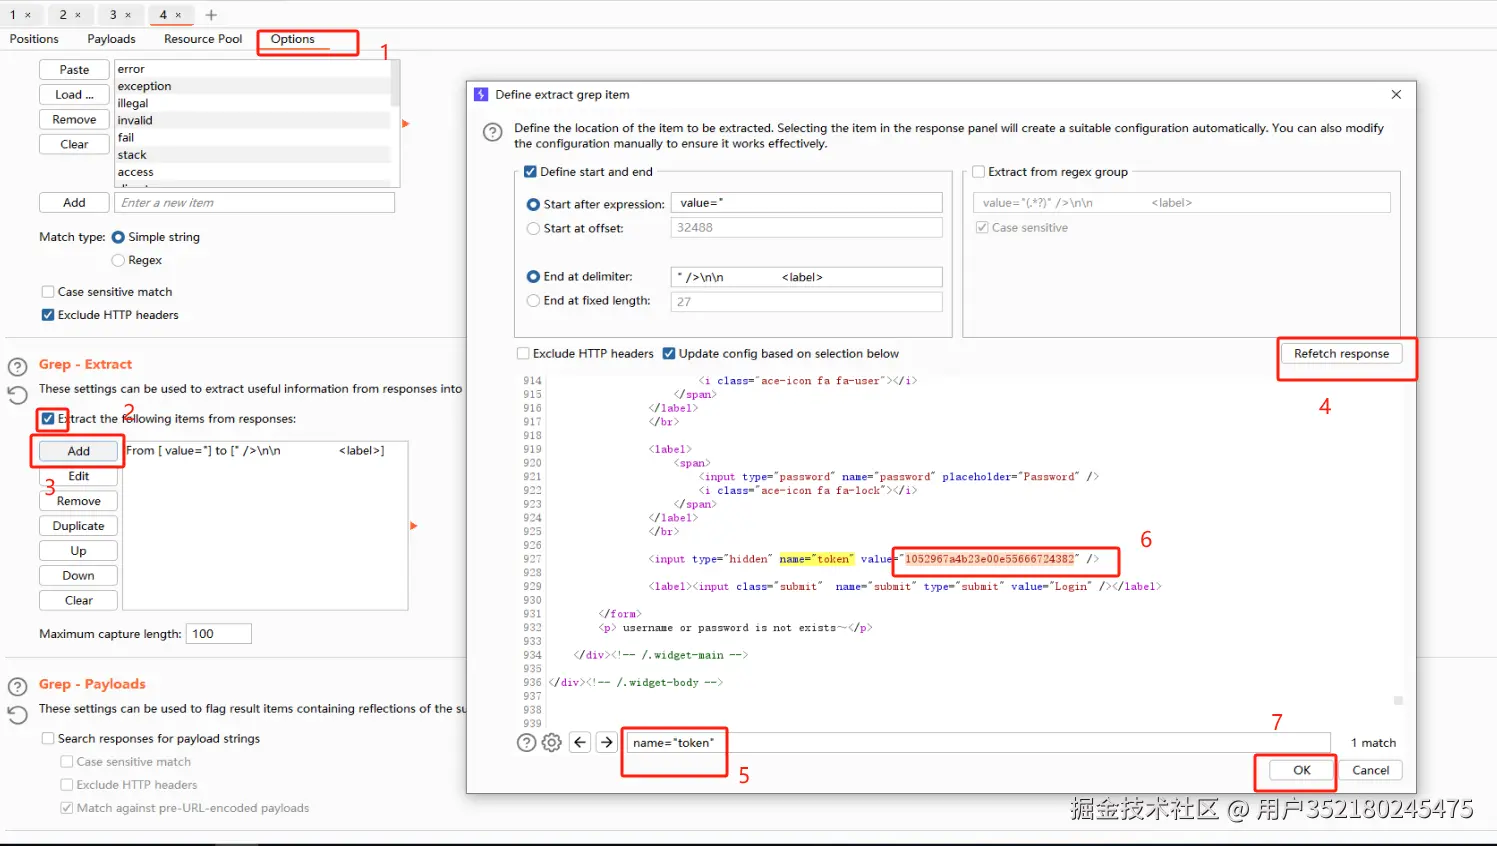This screenshot has height=846, width=1497.
Task: Cancel the extract grep dialog
Action: [x=1370, y=771]
